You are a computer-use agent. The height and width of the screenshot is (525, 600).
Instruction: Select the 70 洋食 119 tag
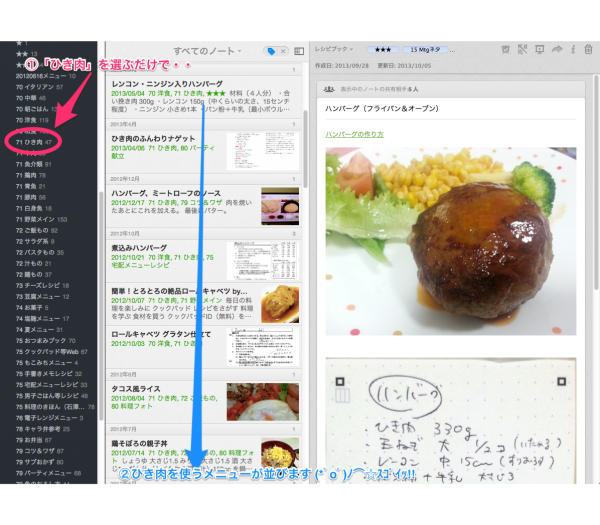32,120
